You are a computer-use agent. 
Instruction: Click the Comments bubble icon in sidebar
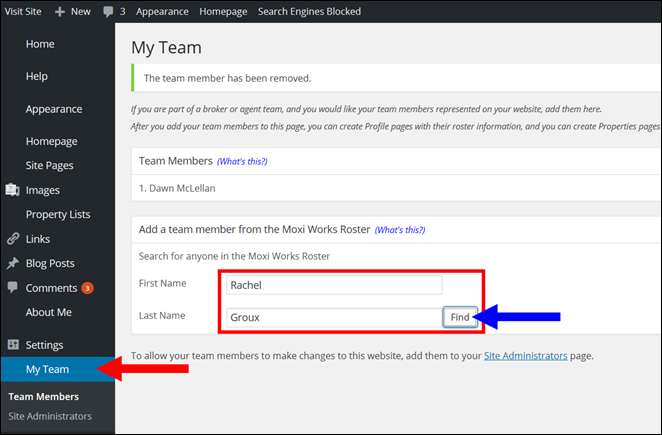tap(12, 288)
